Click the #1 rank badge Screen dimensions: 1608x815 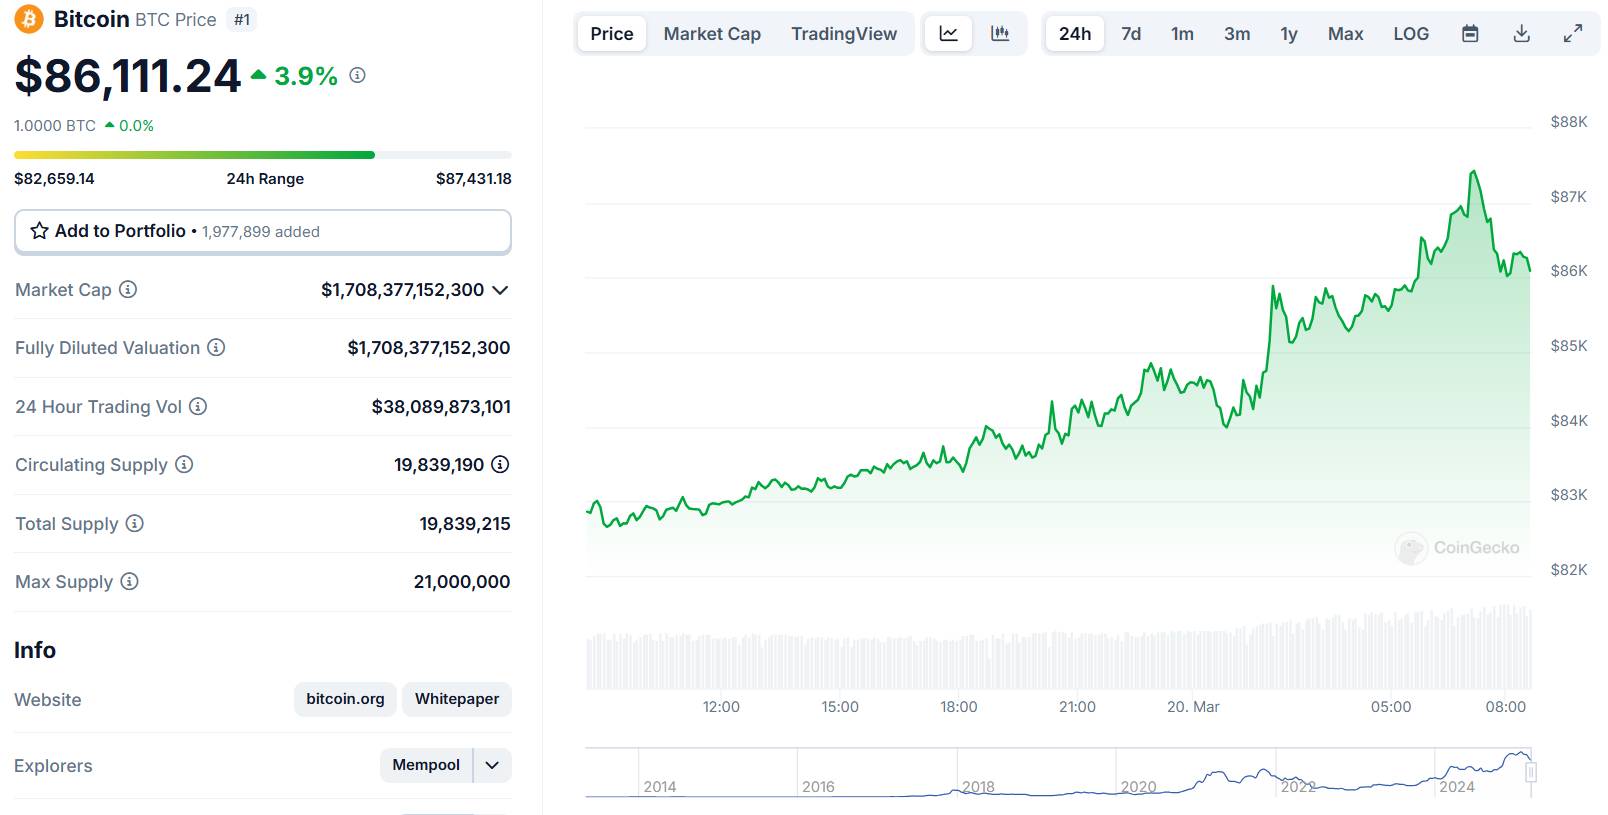[x=242, y=19]
